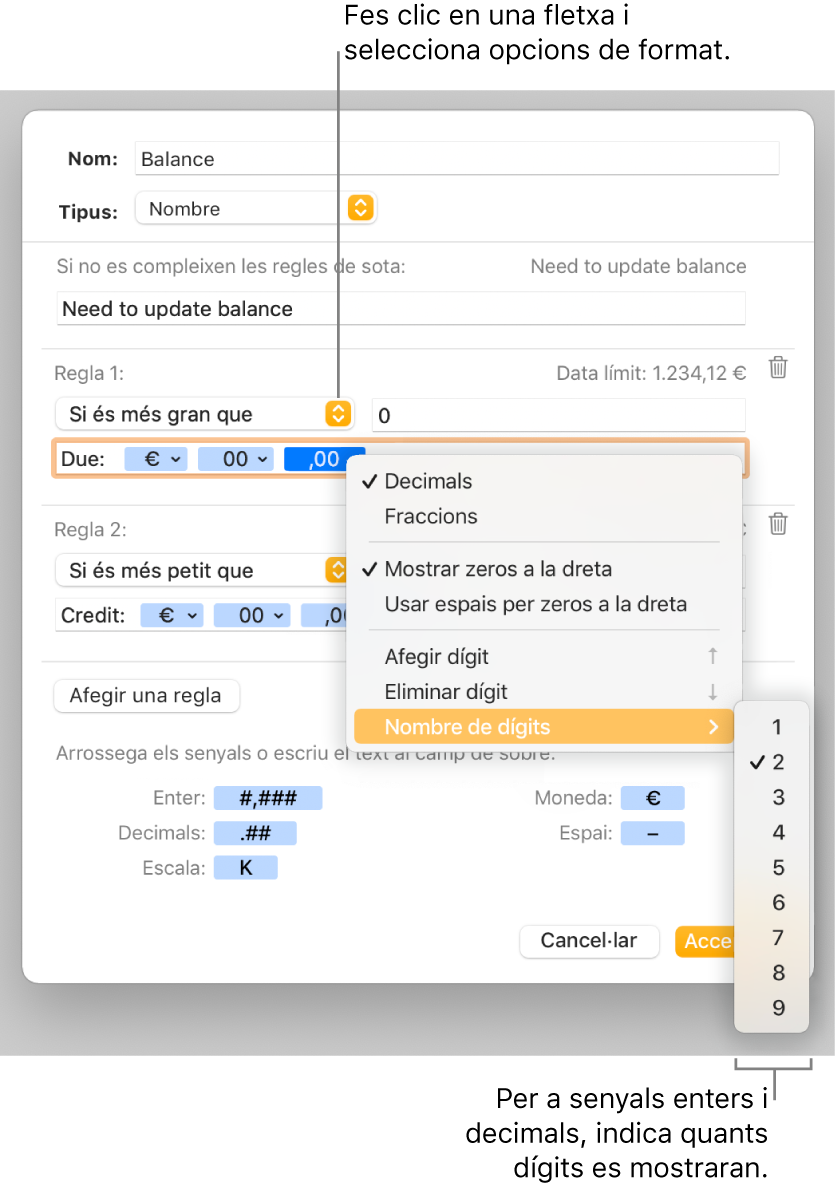Edit the Regla 1 value field showing 0
This screenshot has height=1189, width=835.
click(559, 415)
